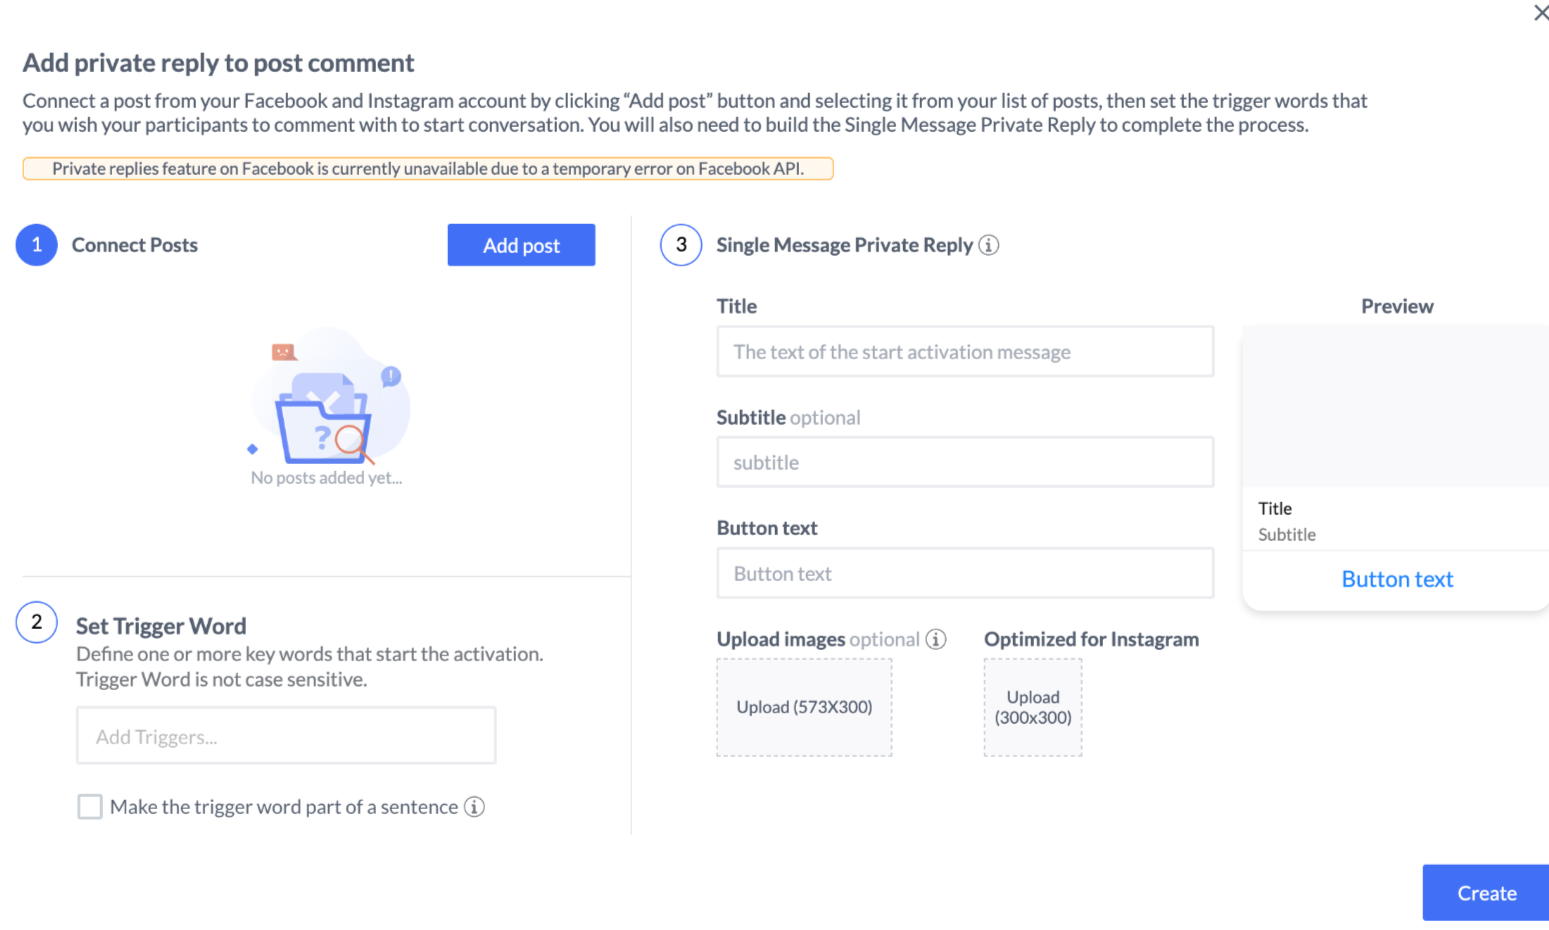The height and width of the screenshot is (930, 1549).
Task: Open Instagram Upload (300x300) image box
Action: point(1033,707)
